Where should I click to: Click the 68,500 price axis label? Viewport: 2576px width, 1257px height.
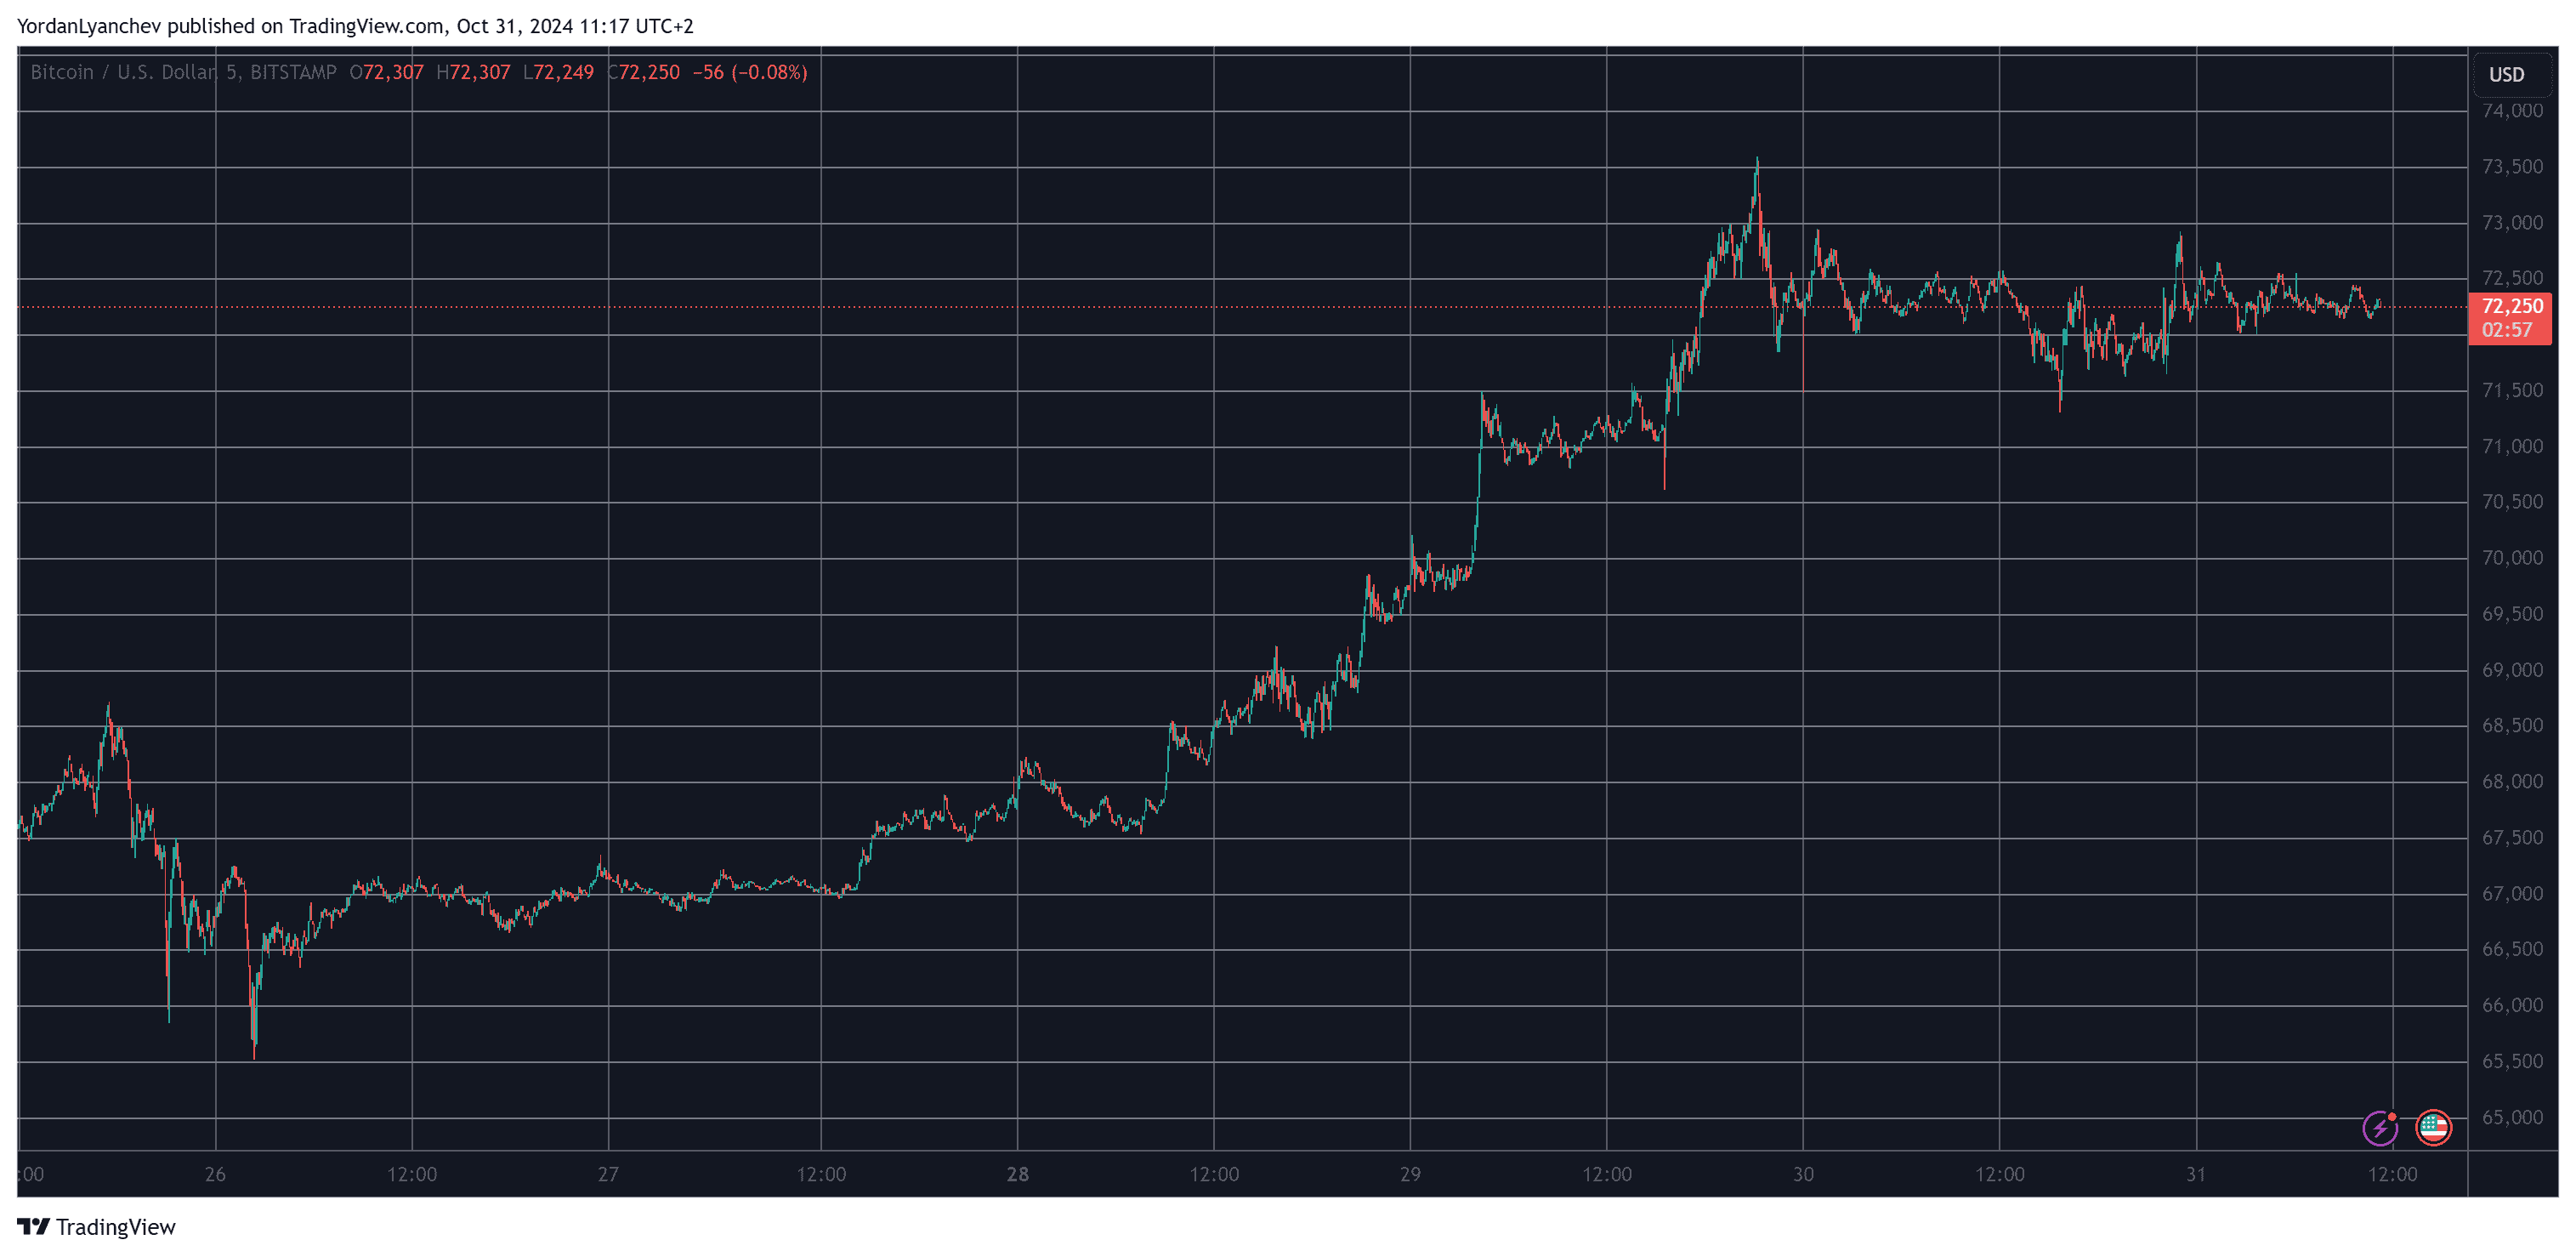click(x=2512, y=726)
